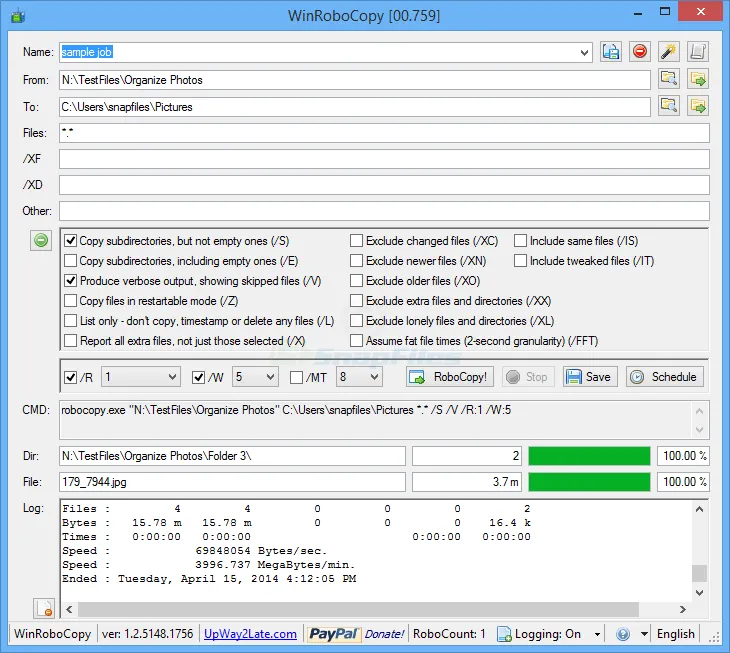
Task: Click the log scroll right arrow
Action: pyautogui.click(x=683, y=609)
